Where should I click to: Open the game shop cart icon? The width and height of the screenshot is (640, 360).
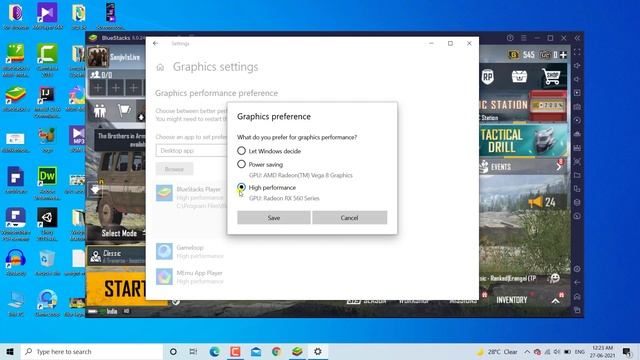click(551, 76)
